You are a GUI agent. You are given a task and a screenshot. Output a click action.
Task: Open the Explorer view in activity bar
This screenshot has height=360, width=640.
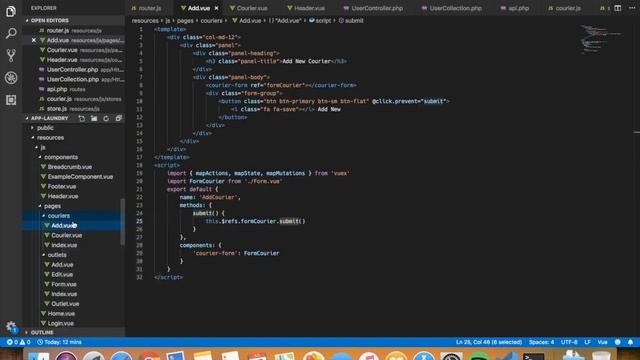[11, 11]
